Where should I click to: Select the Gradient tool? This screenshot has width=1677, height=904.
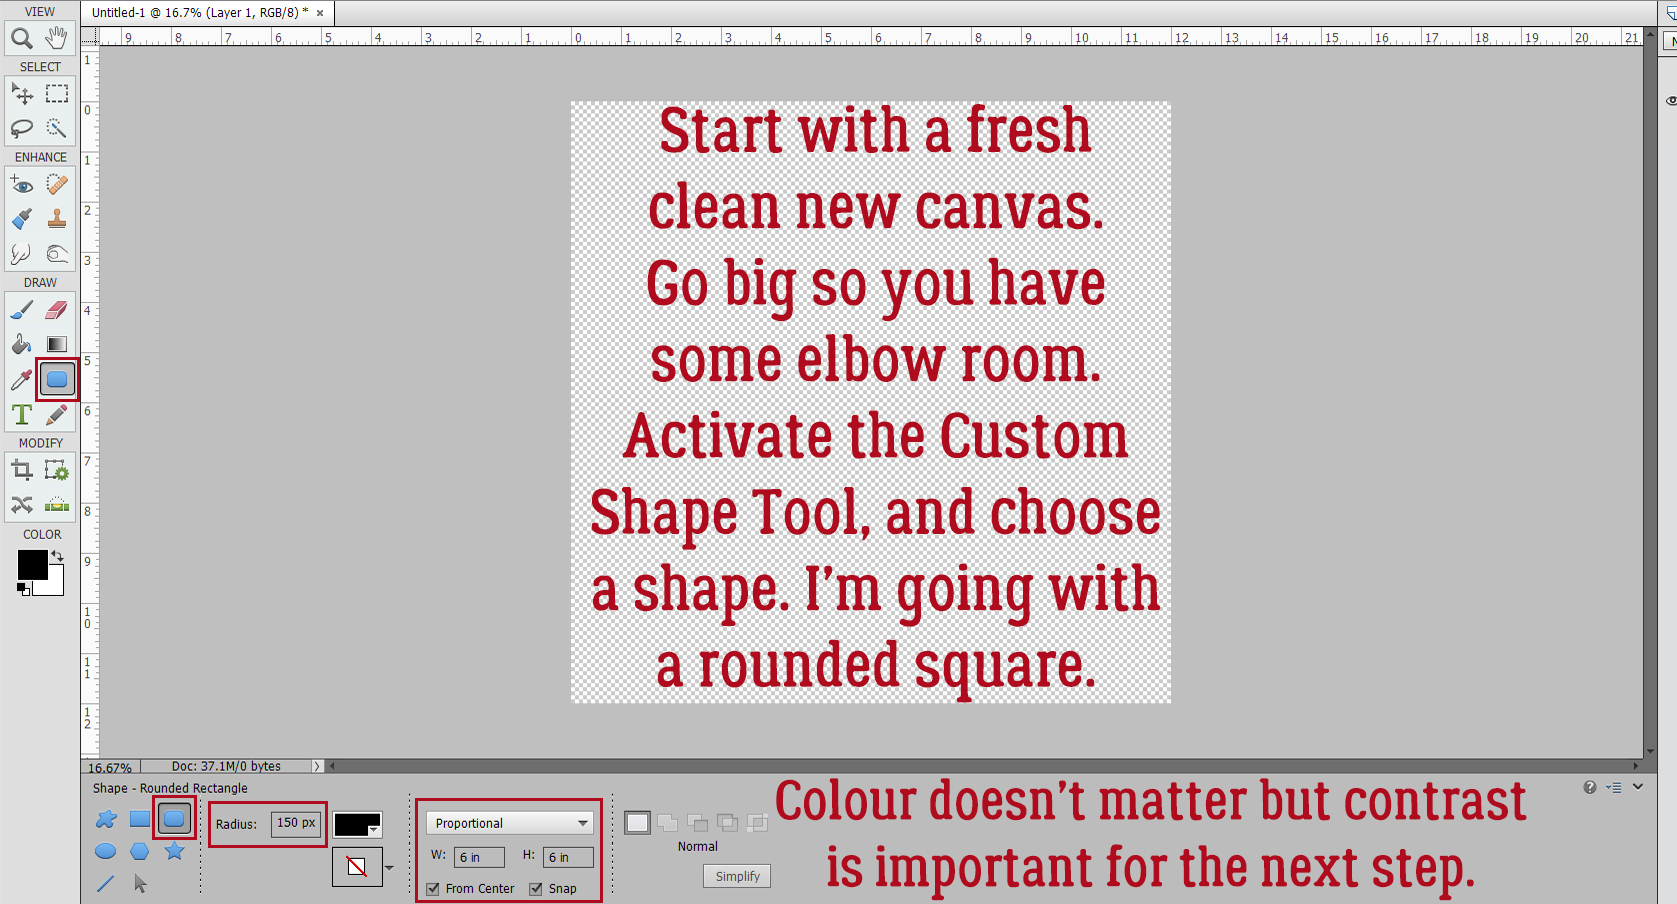(57, 345)
